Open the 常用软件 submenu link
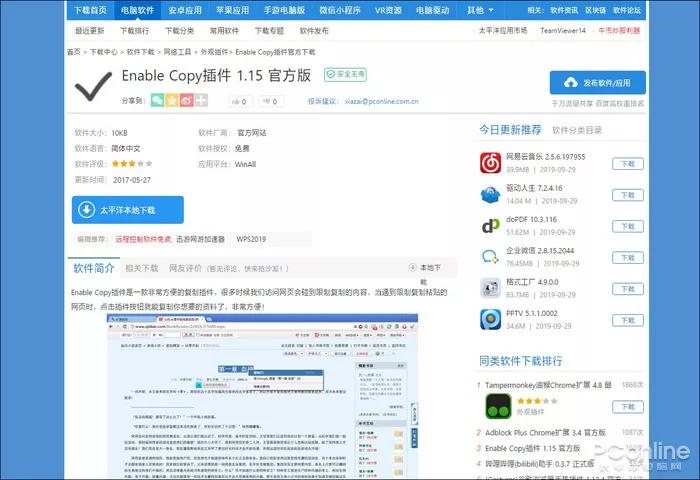This screenshot has width=700, height=480. pos(224,31)
